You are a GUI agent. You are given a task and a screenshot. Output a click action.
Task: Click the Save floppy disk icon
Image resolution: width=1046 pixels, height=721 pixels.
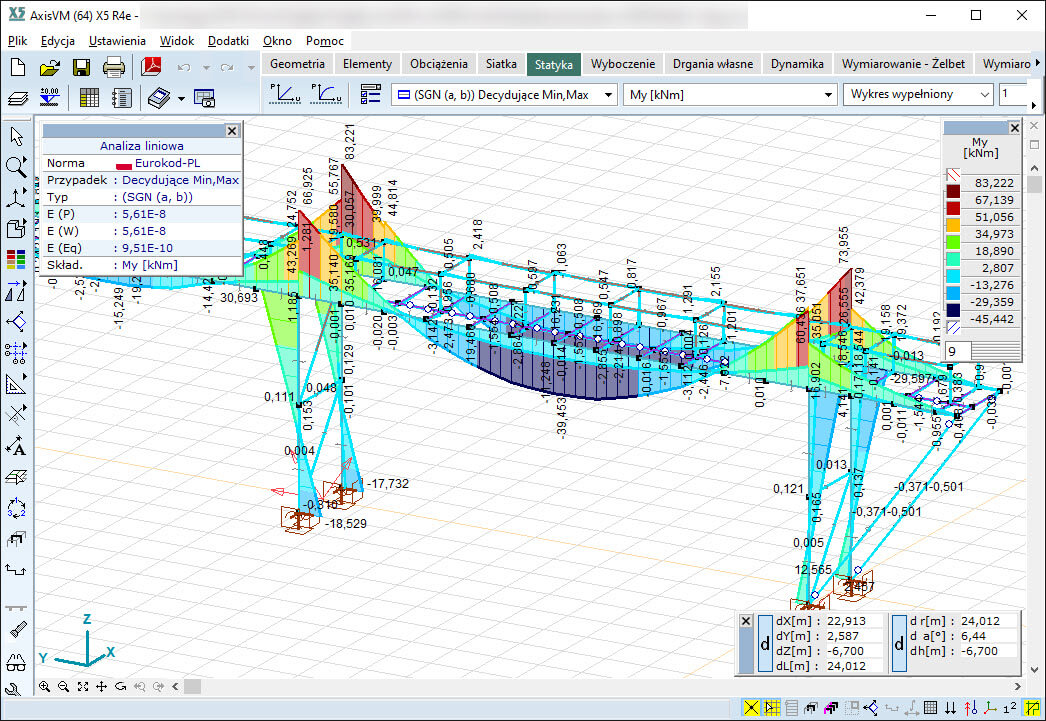click(81, 68)
